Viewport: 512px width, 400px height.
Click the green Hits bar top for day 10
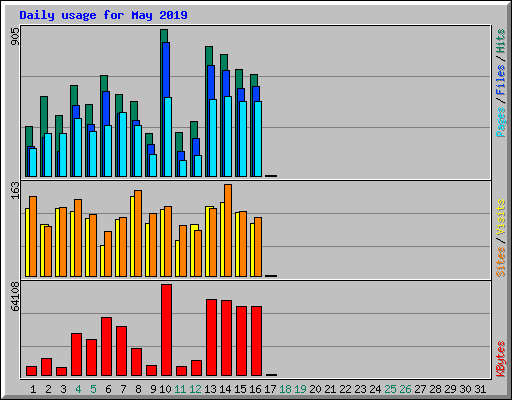(x=164, y=35)
